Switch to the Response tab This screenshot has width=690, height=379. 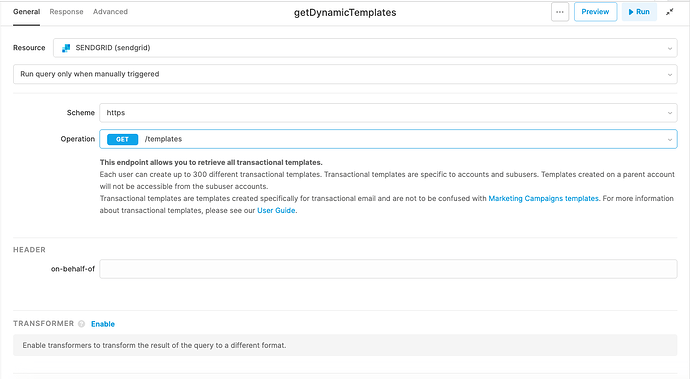coord(66,12)
